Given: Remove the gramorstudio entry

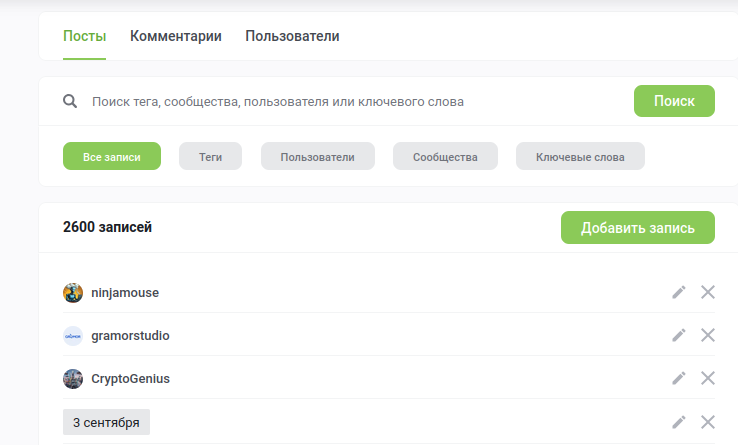Looking at the screenshot, I should (708, 335).
